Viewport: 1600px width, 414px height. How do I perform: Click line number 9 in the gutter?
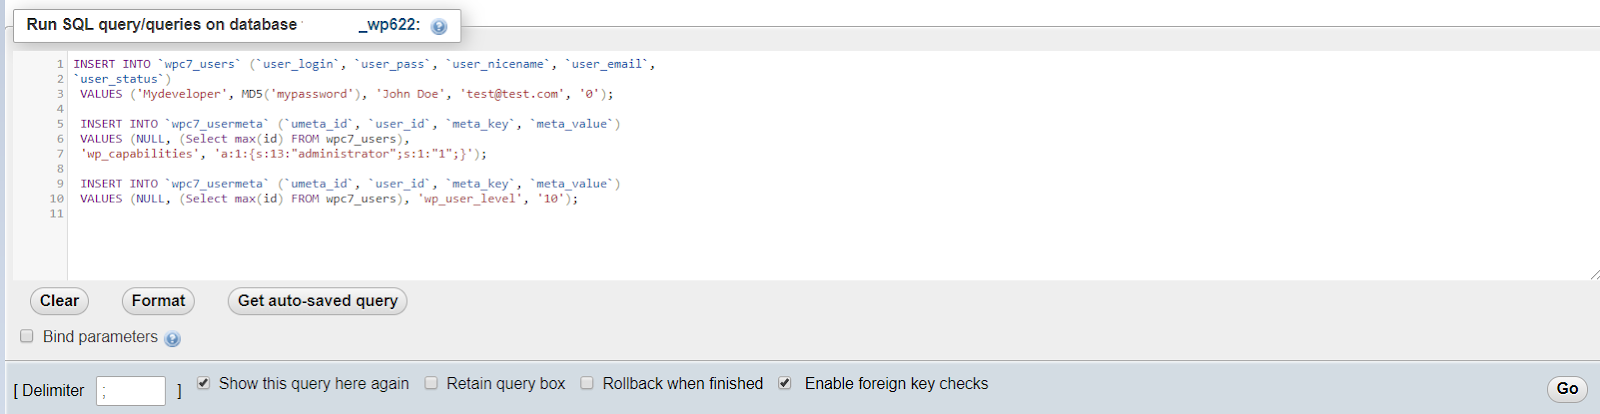tap(60, 184)
